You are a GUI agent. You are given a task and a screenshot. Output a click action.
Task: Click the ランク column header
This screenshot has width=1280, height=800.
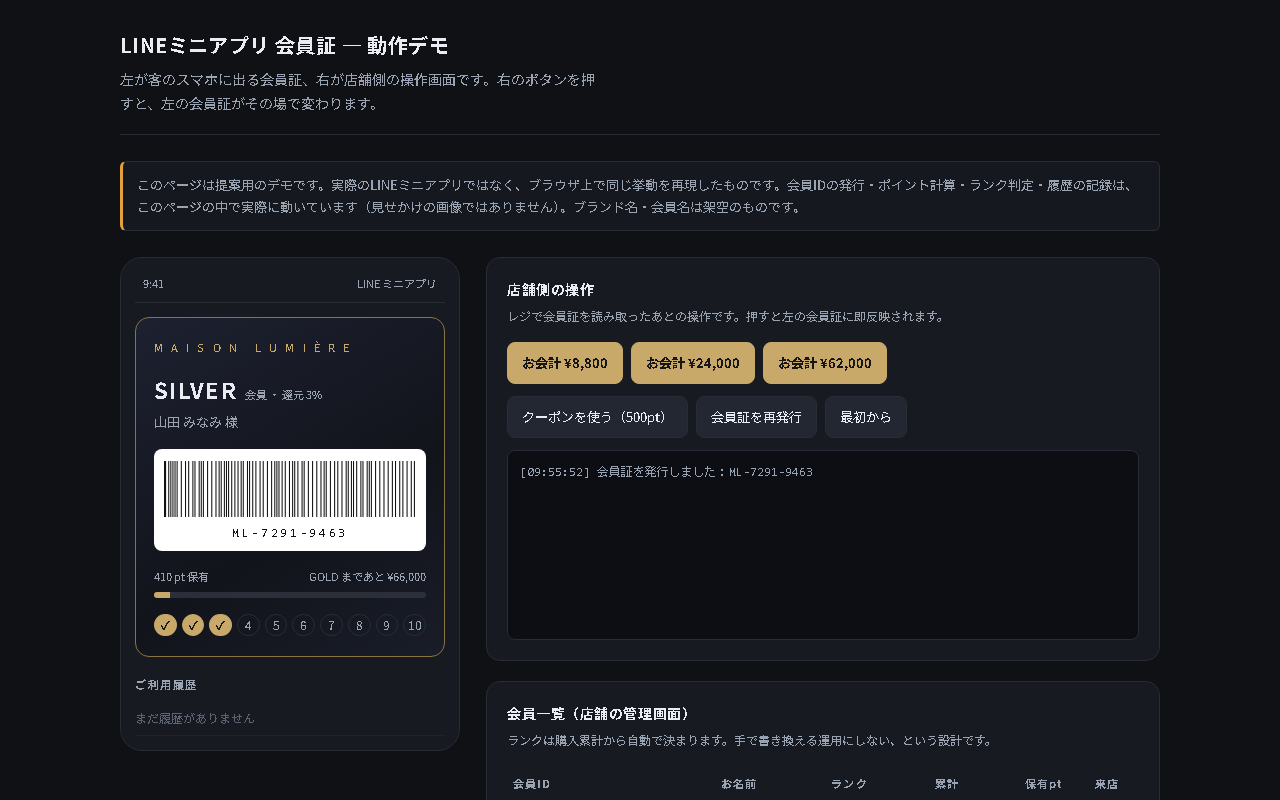click(x=849, y=784)
